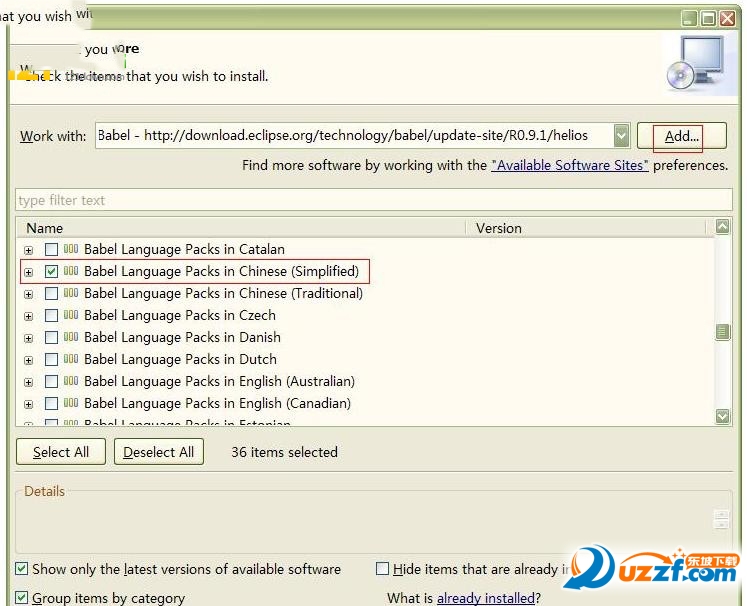Check Babel Language Packs in English (Australian)
Viewport: 747px width, 606px height.
tap(51, 381)
